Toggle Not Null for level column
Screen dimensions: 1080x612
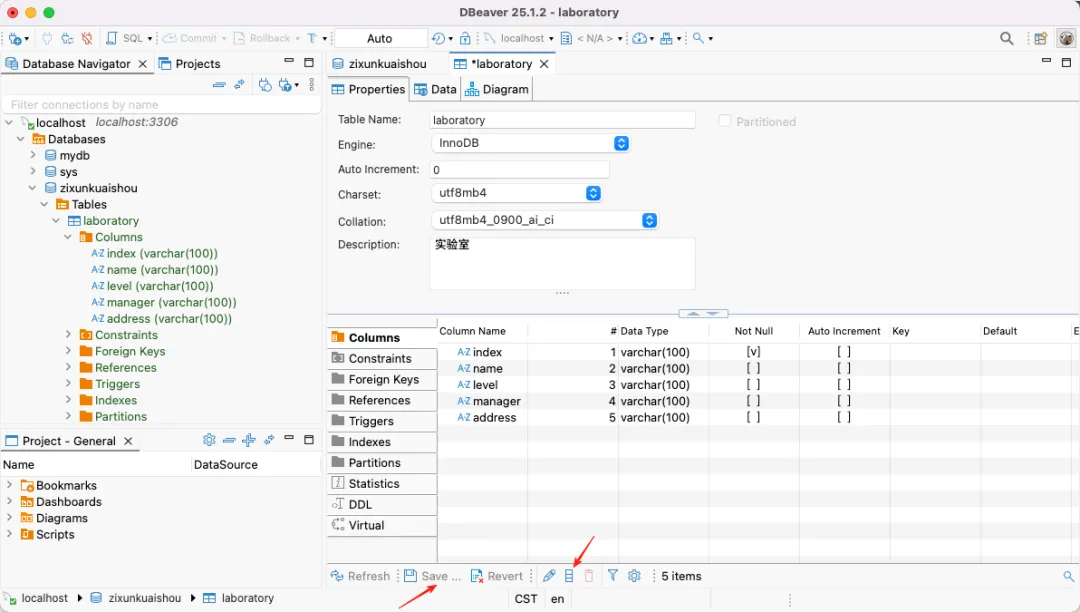754,385
